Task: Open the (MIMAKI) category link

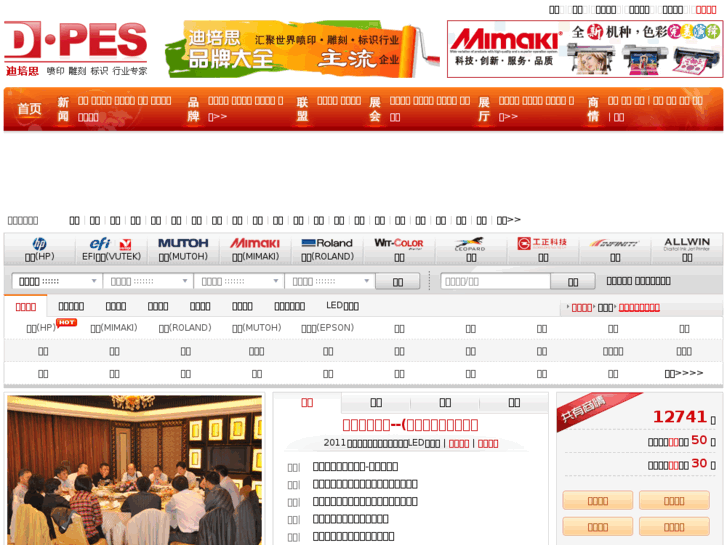Action: tap(114, 328)
